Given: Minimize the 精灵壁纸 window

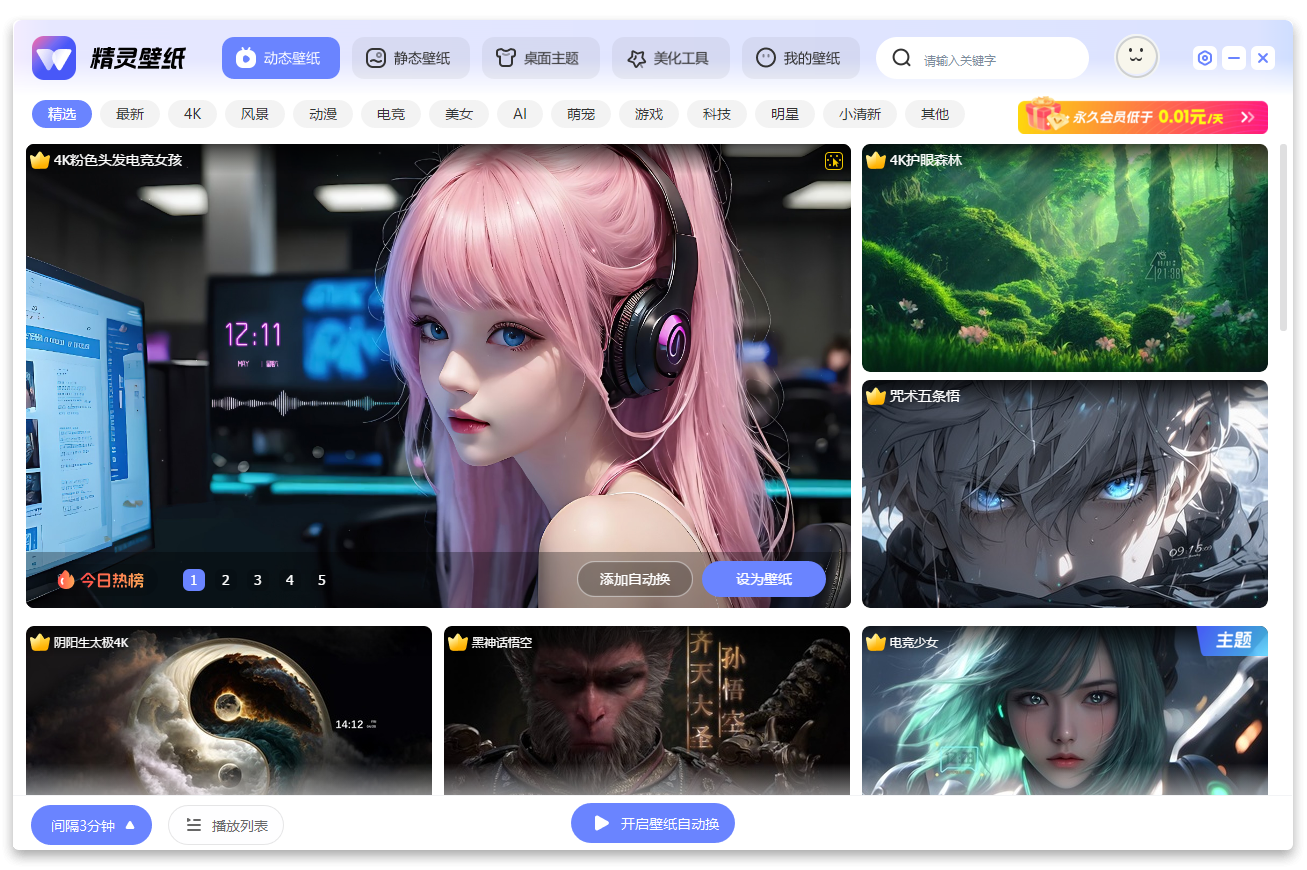Looking at the screenshot, I should [x=1234, y=58].
